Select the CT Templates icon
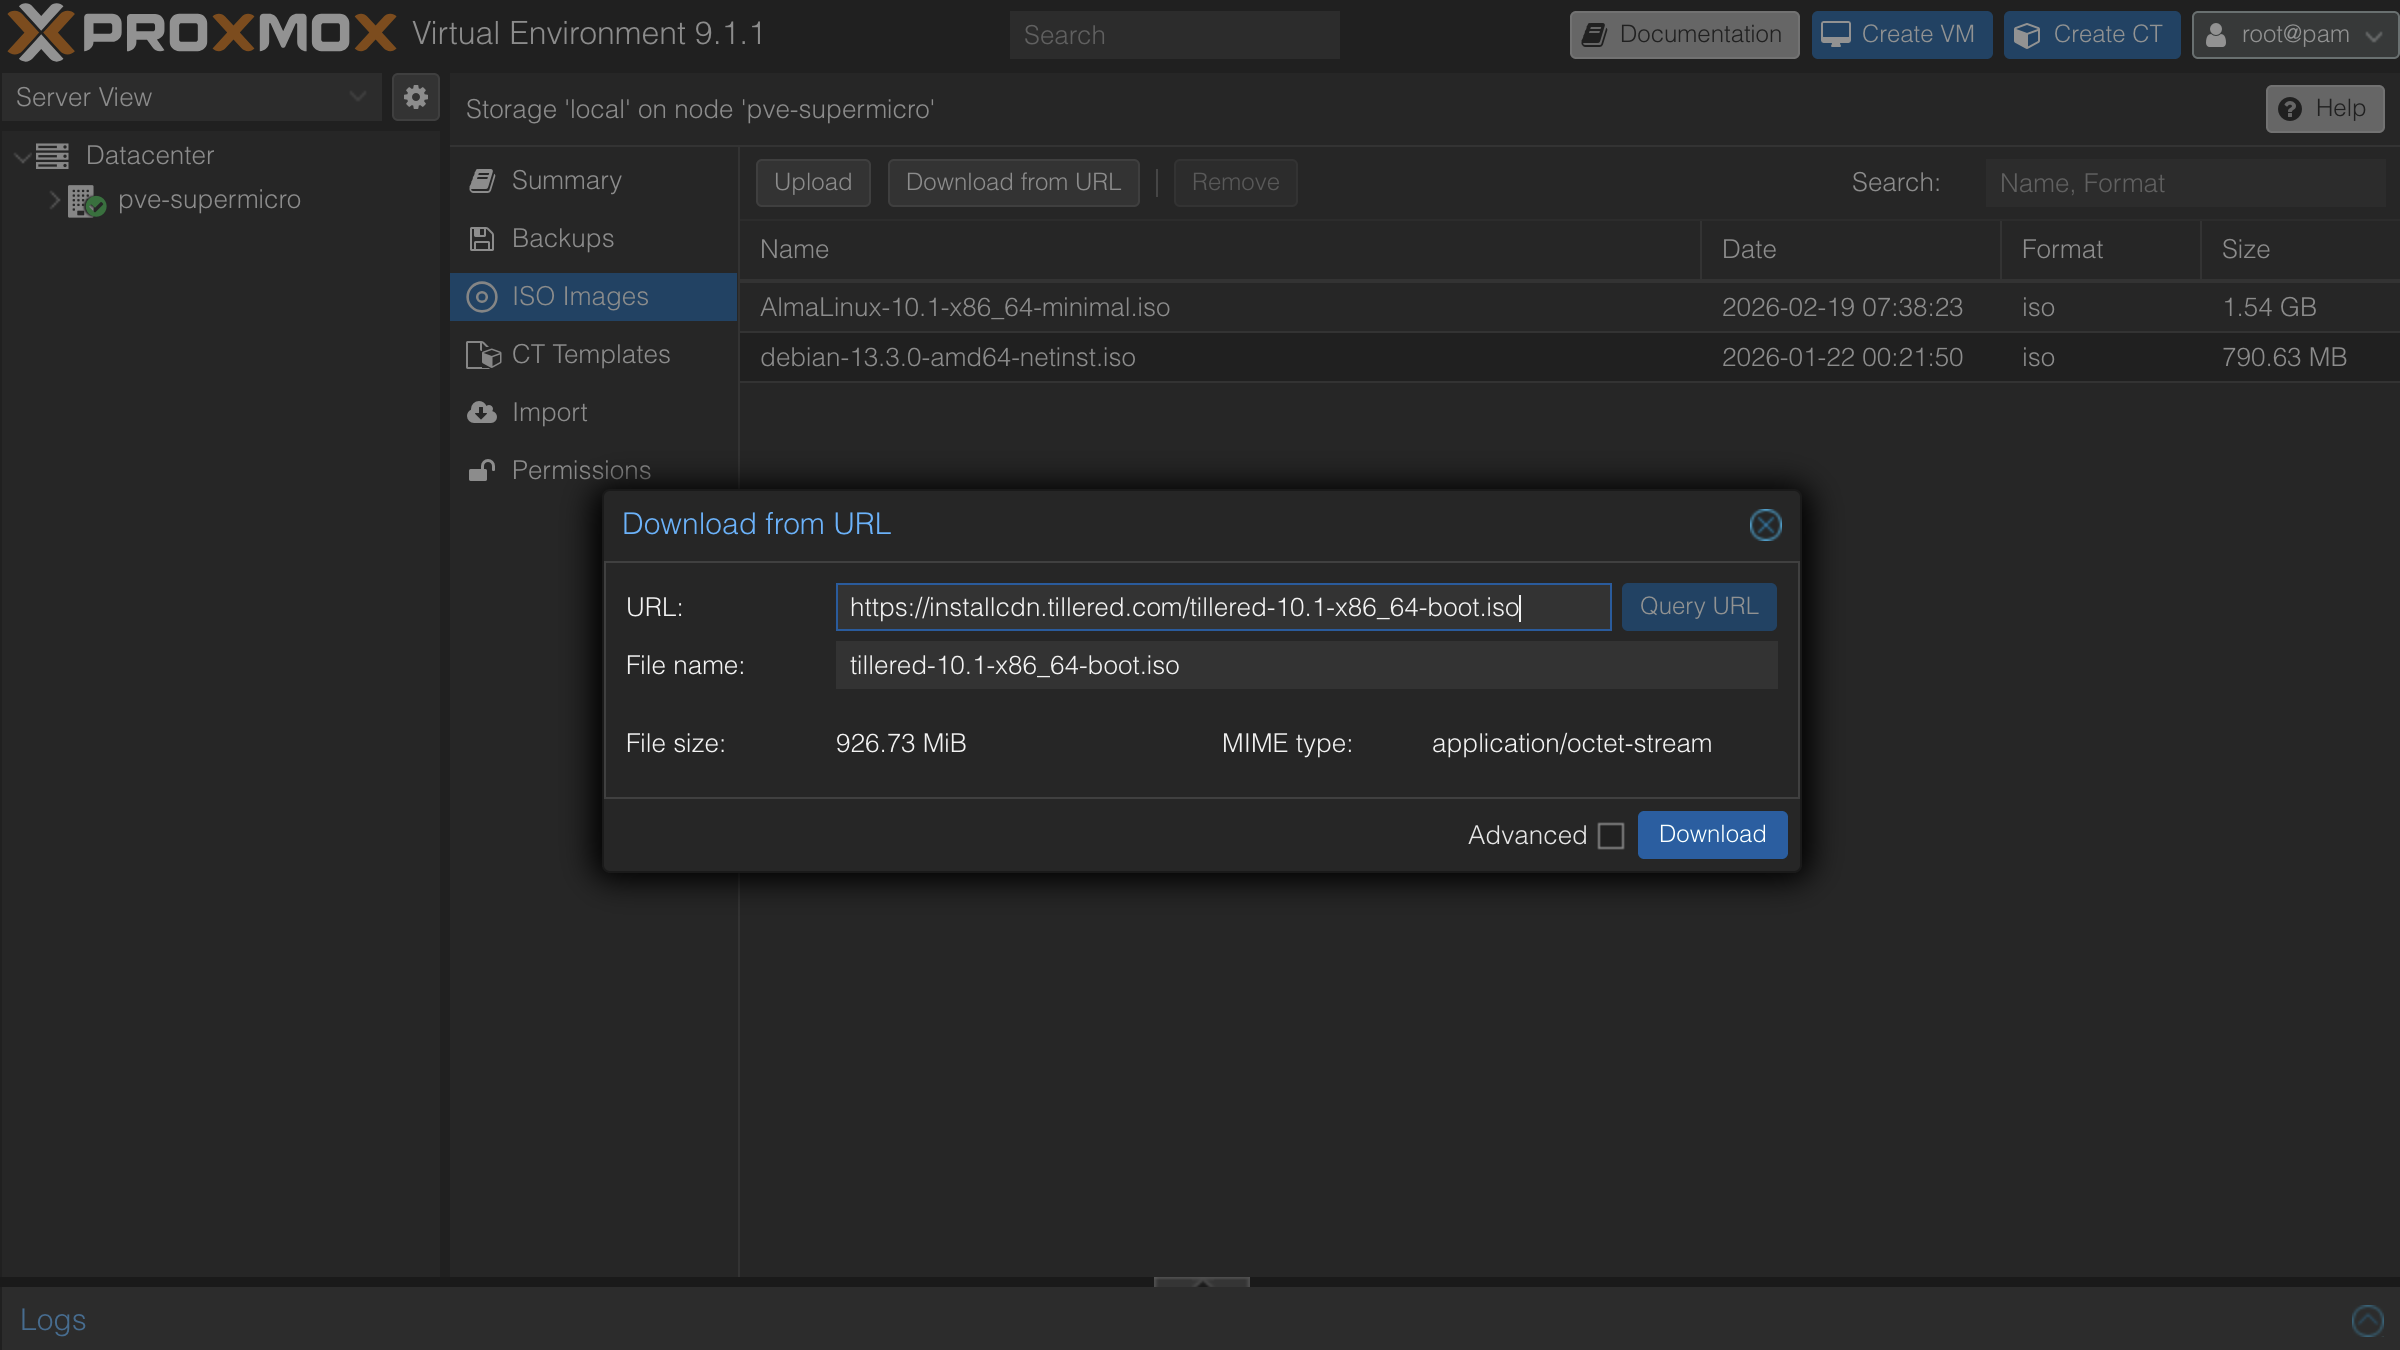Viewport: 2400px width, 1350px height. click(482, 354)
